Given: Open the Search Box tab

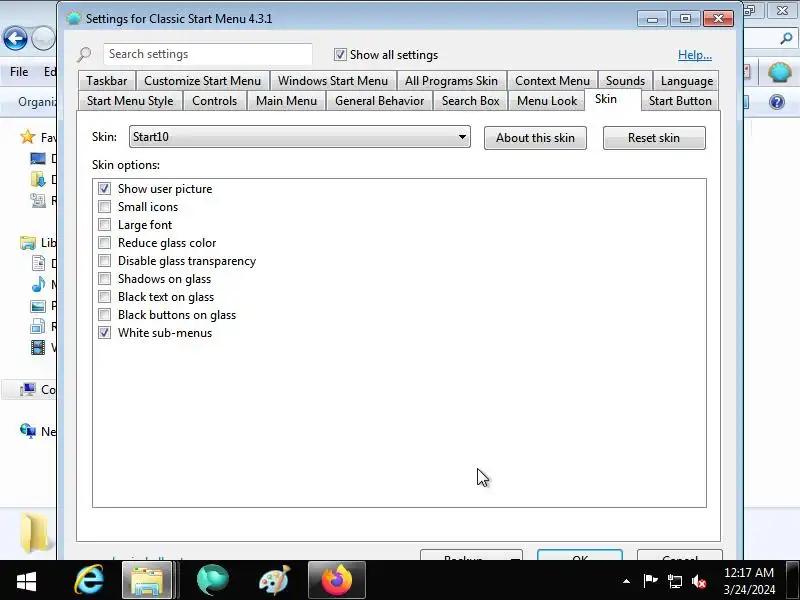Looking at the screenshot, I should click(470, 101).
